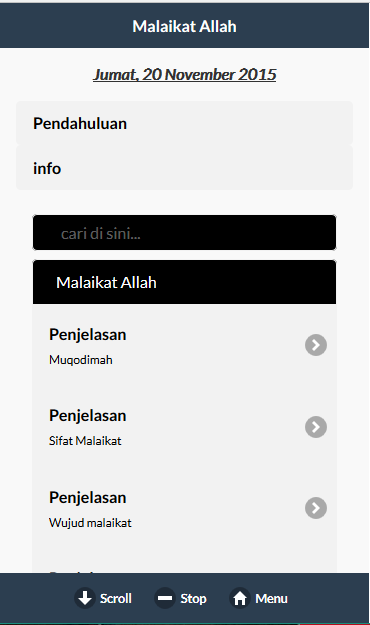Click the Stop minus icon
This screenshot has height=625, width=370.
pyautogui.click(x=165, y=598)
